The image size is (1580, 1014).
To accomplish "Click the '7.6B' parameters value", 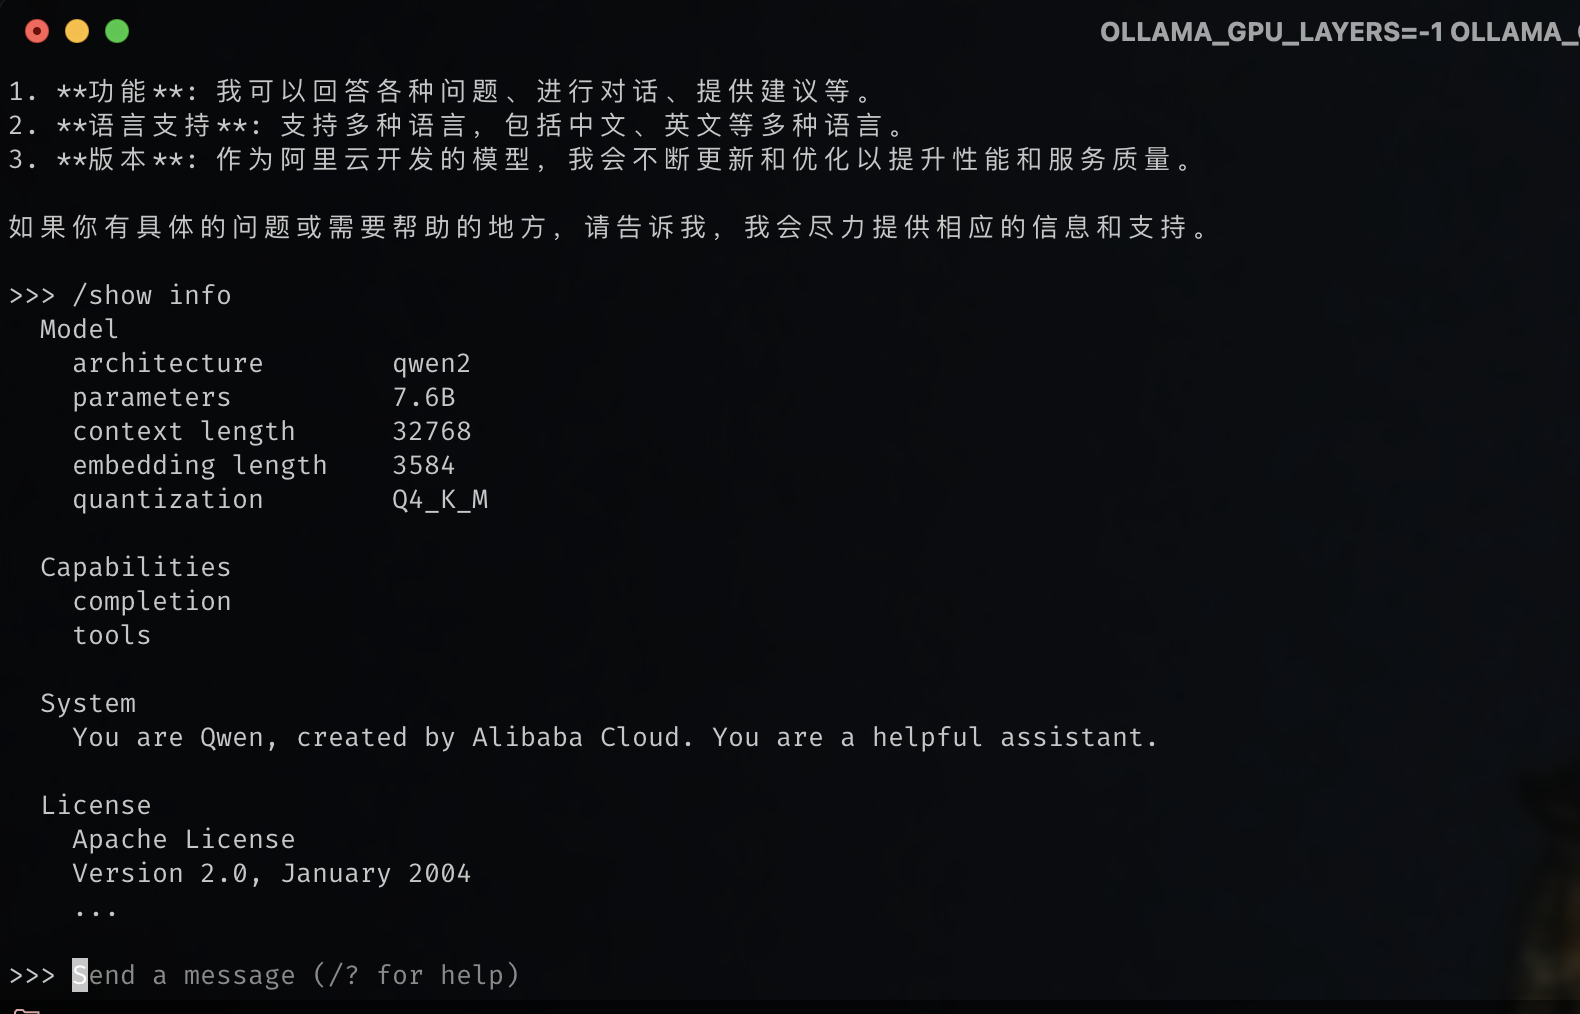I will 423,397.
